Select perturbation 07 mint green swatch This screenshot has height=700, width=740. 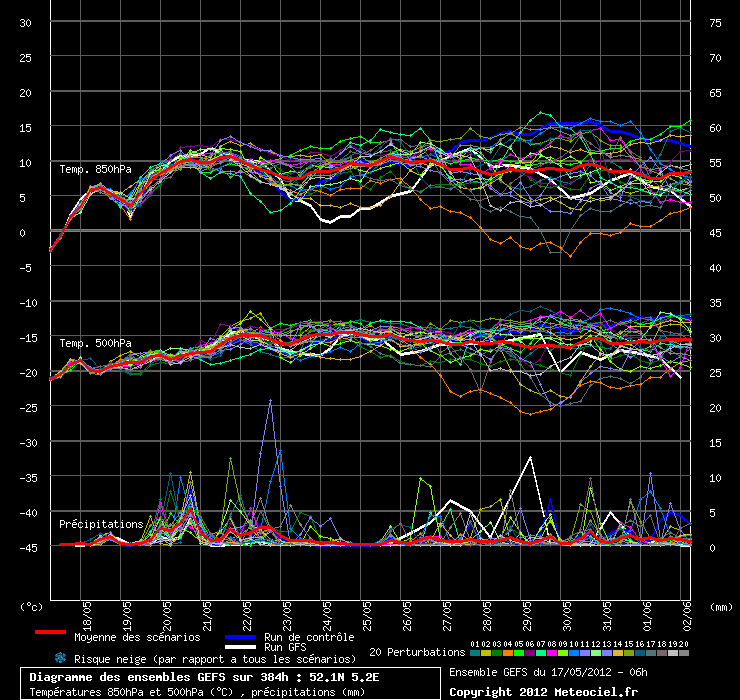tap(541, 653)
